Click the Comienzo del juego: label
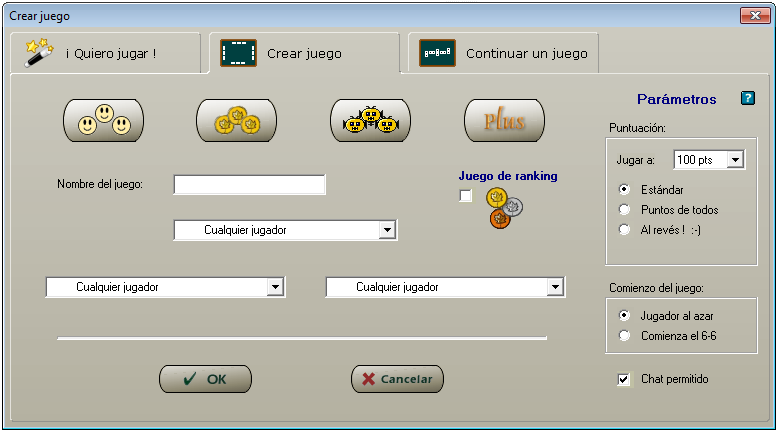The width and height of the screenshot is (777, 431). (656, 288)
